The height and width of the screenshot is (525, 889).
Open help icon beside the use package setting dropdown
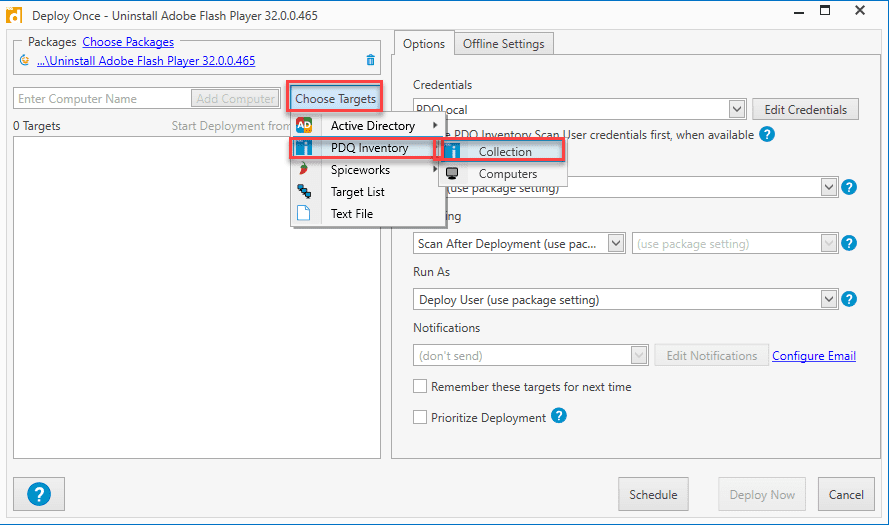[x=849, y=187]
